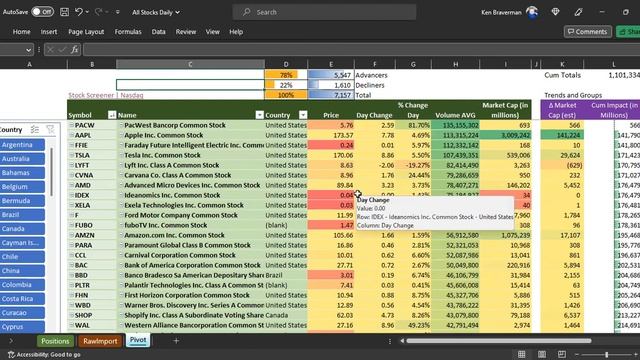This screenshot has width=640, height=360.
Task: Click into the formula bar input
Action: tap(361, 50)
